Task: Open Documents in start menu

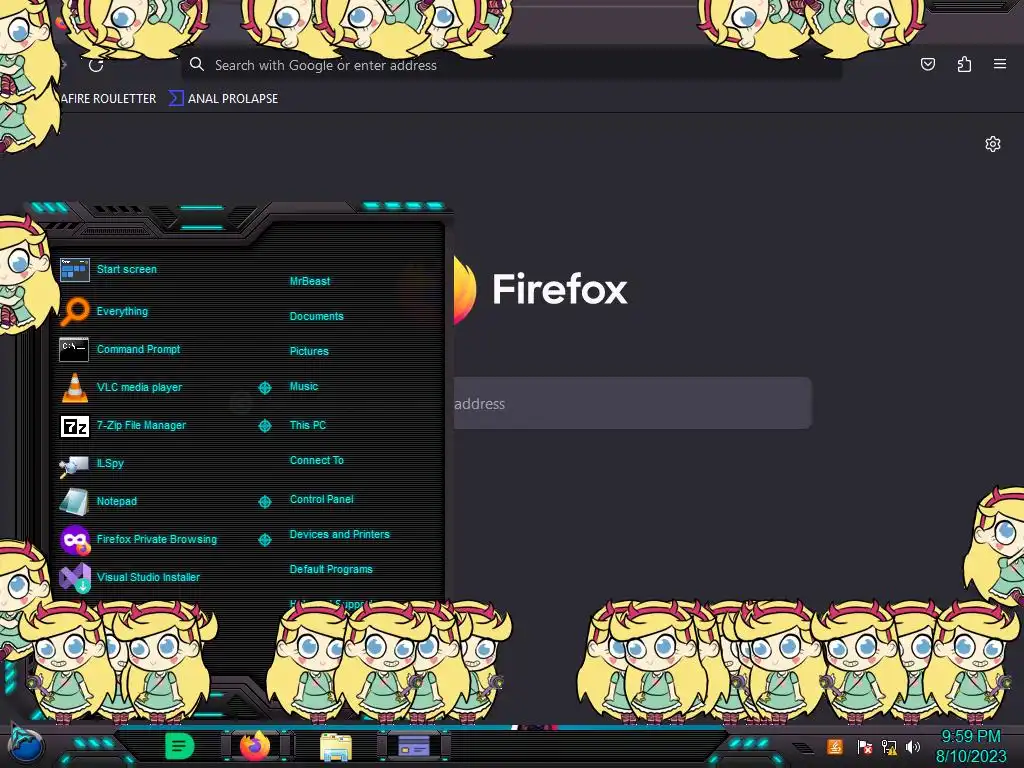Action: coord(316,316)
